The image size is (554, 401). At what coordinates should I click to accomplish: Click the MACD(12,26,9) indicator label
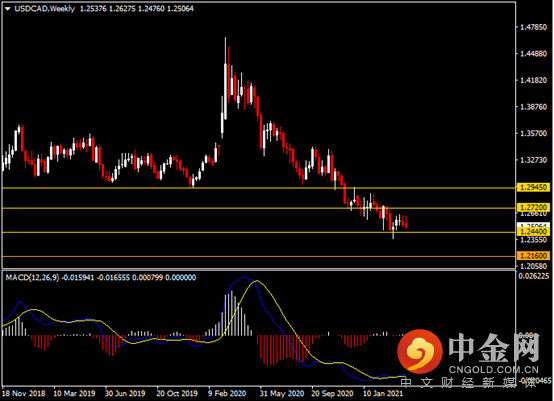pos(32,278)
